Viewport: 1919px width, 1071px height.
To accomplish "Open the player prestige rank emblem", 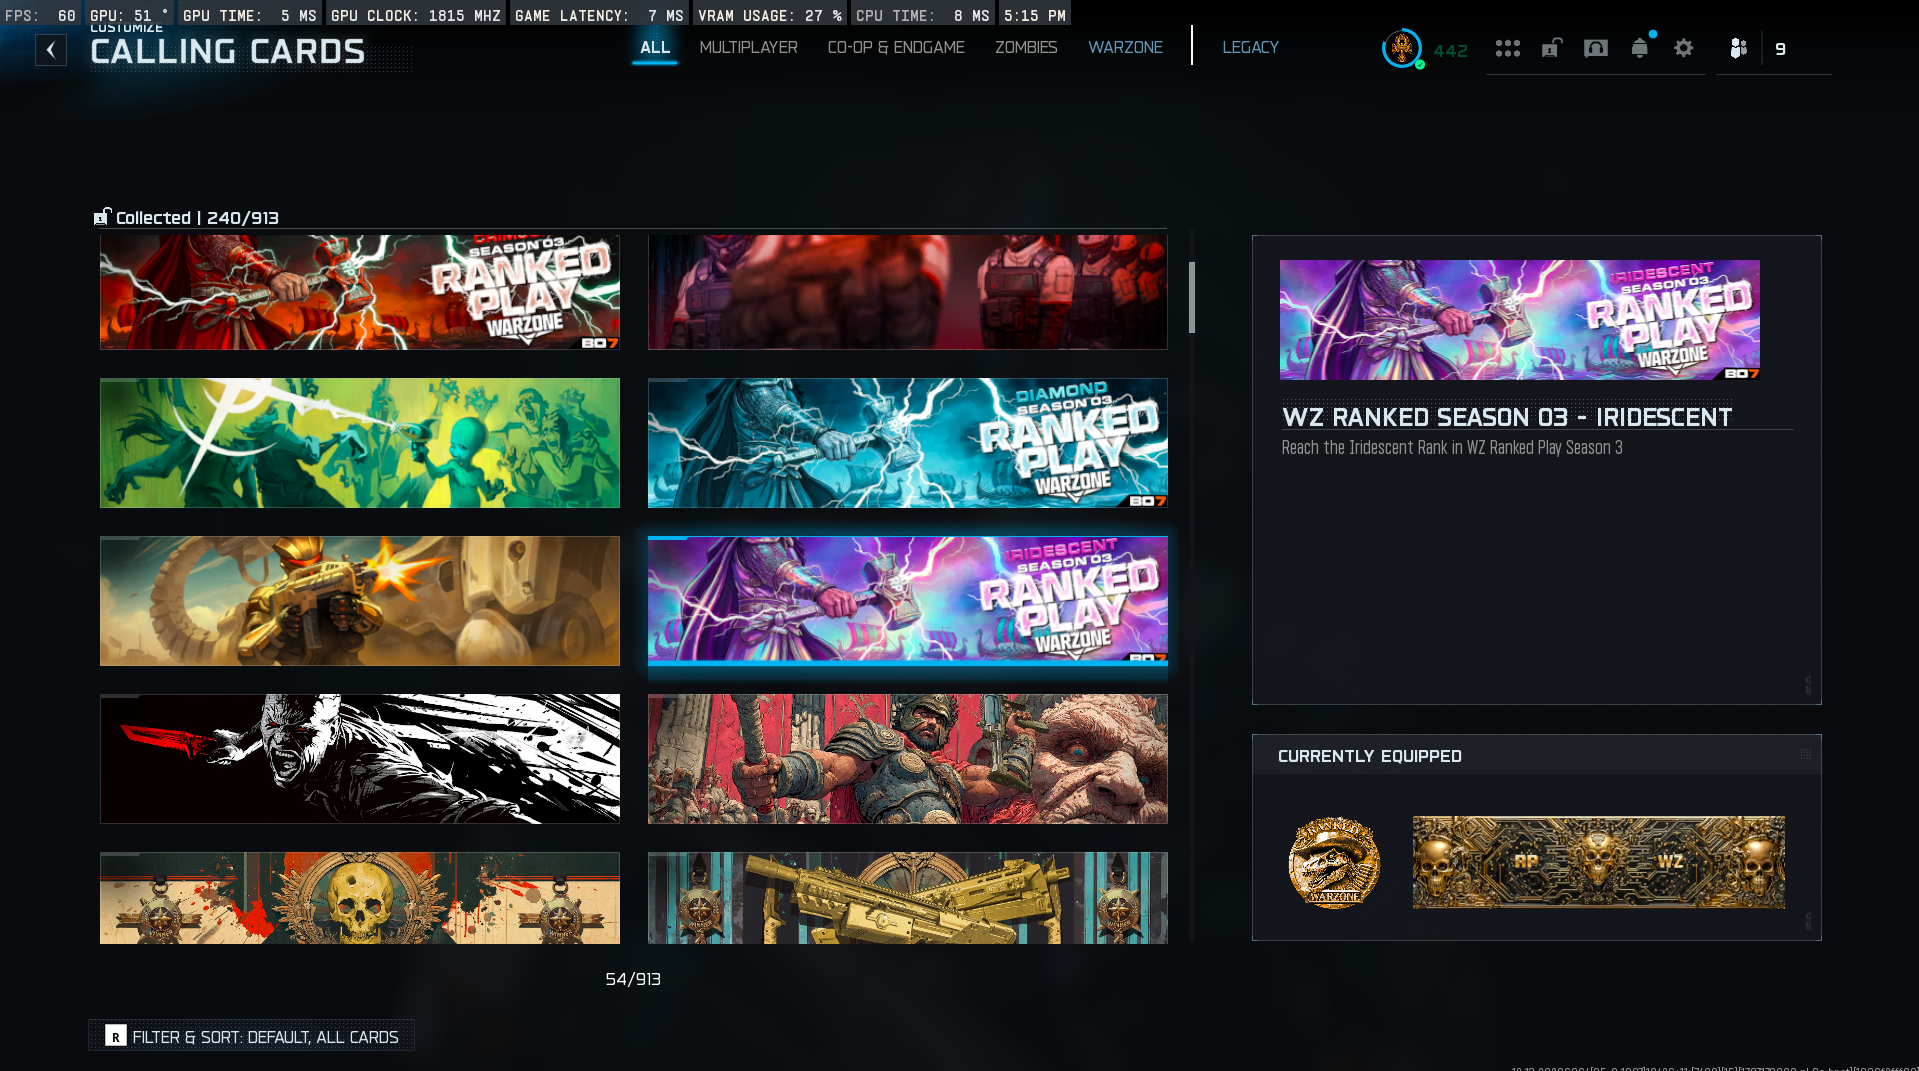I will click(1402, 48).
